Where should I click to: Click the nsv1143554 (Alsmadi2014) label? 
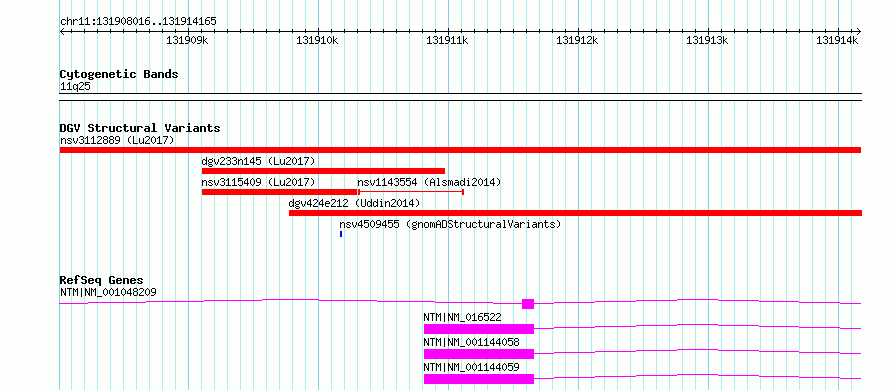tap(429, 182)
